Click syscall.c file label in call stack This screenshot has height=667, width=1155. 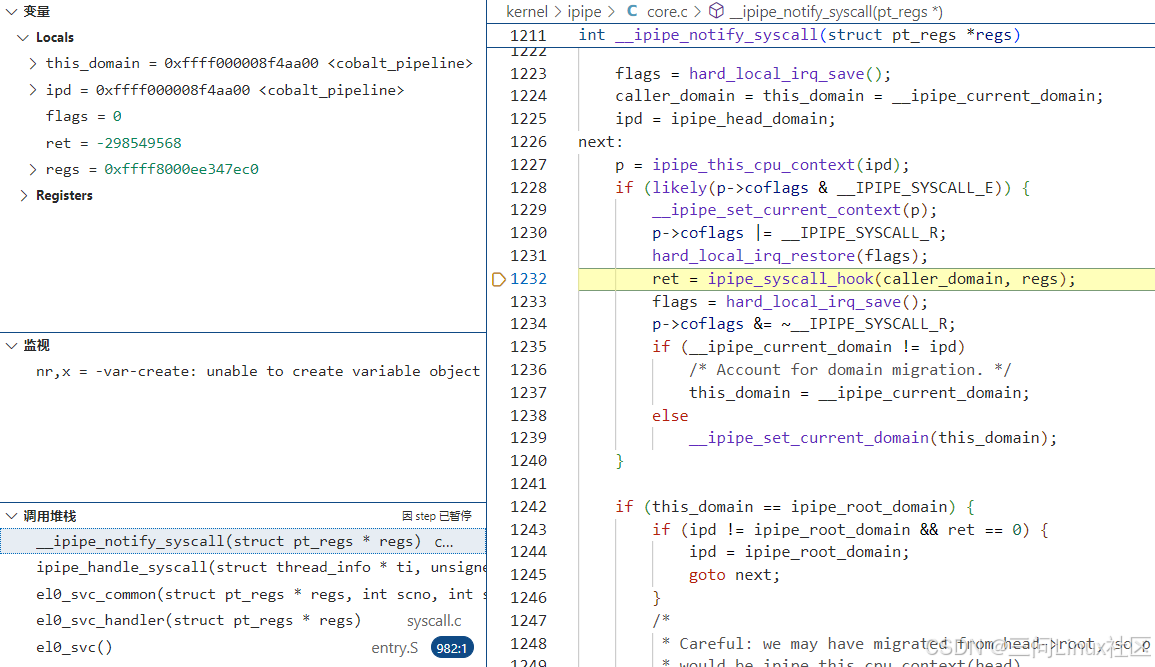pos(434,621)
